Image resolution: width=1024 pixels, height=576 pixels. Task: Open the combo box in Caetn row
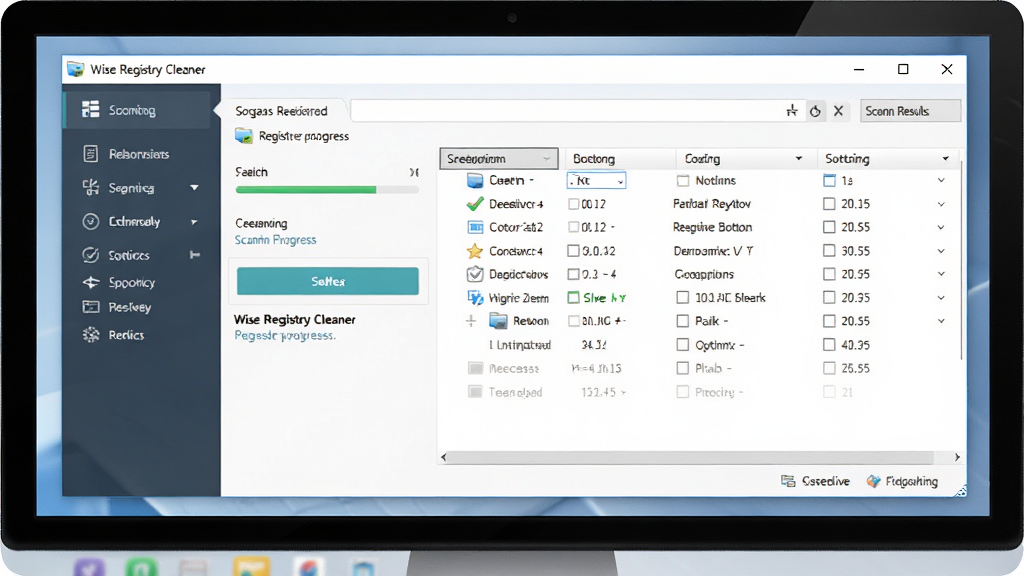coord(596,180)
